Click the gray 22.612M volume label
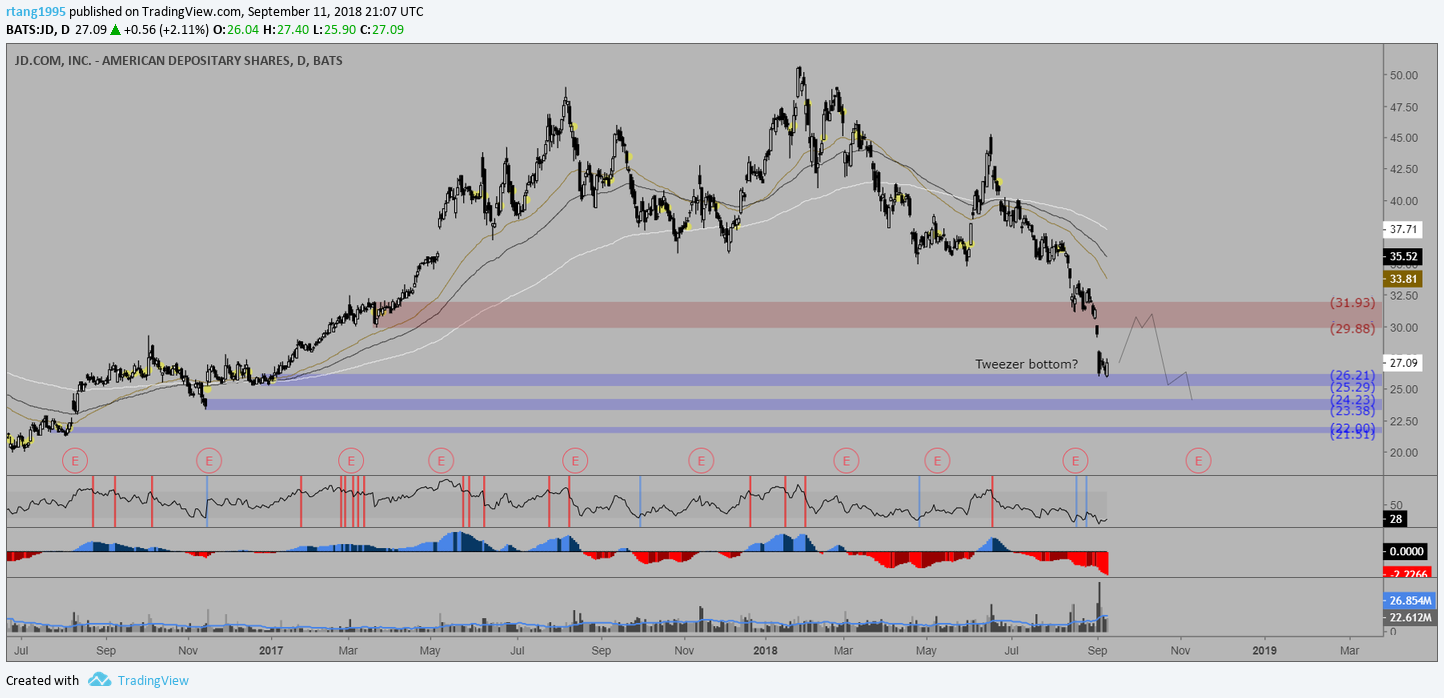 click(1410, 618)
